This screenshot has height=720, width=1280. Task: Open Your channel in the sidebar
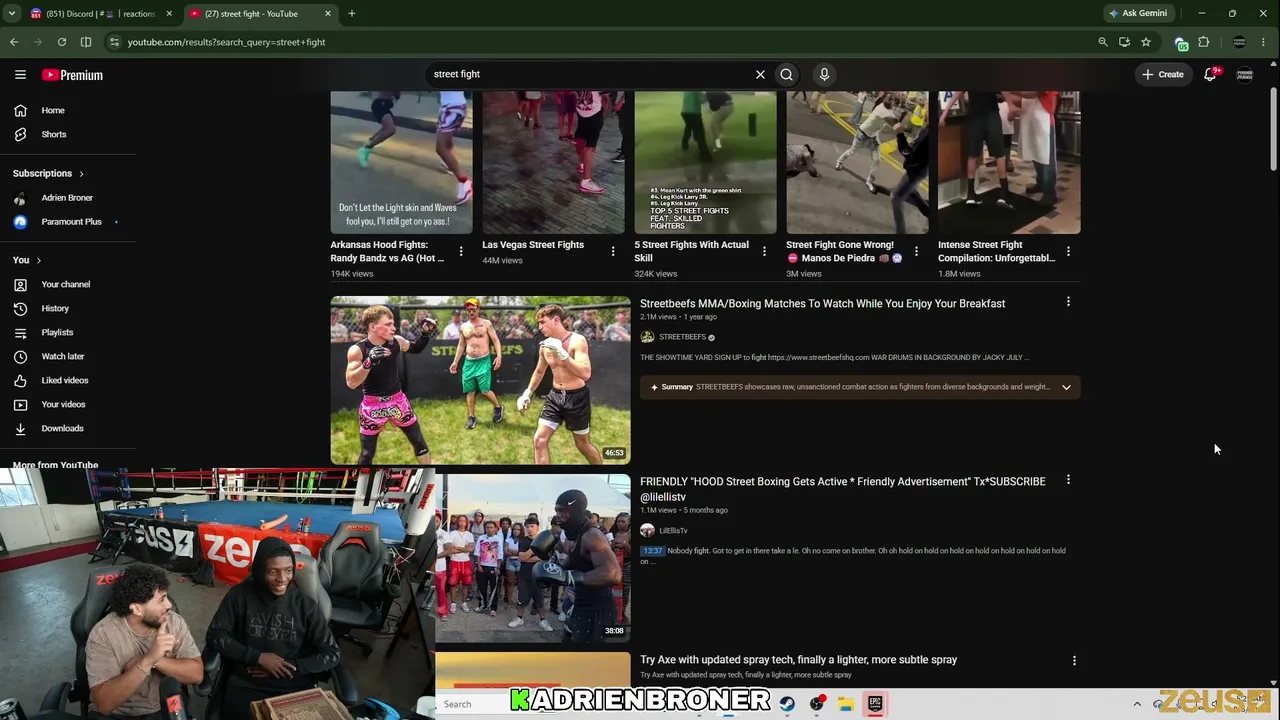66,284
